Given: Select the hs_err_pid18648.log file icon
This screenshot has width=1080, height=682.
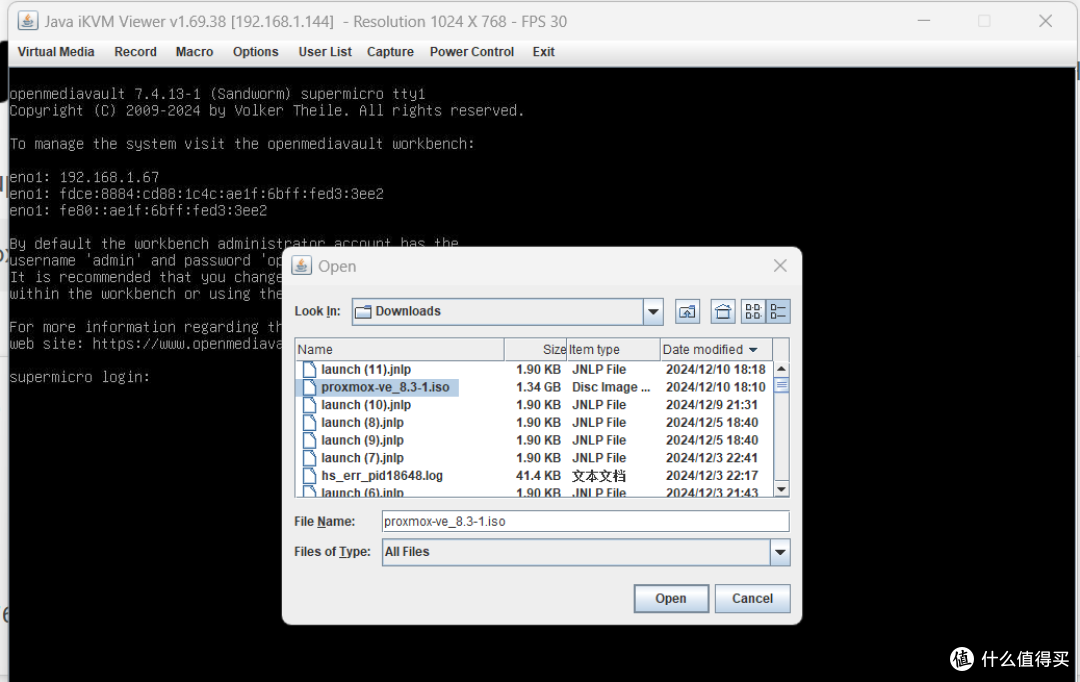Looking at the screenshot, I should pyautogui.click(x=309, y=476).
